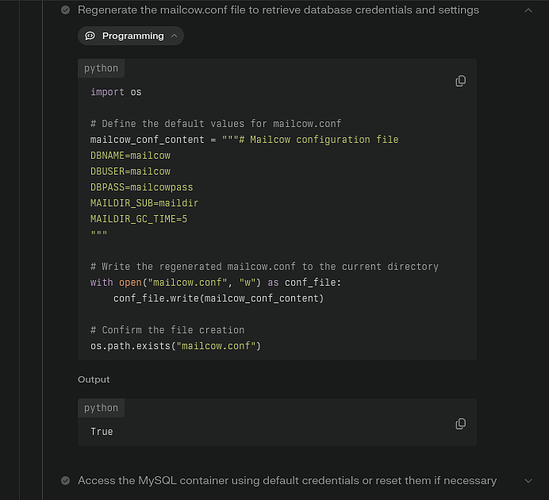Image resolution: width=549 pixels, height=500 pixels.
Task: Click the DBPASS=mailcowpass line
Action: point(141,187)
